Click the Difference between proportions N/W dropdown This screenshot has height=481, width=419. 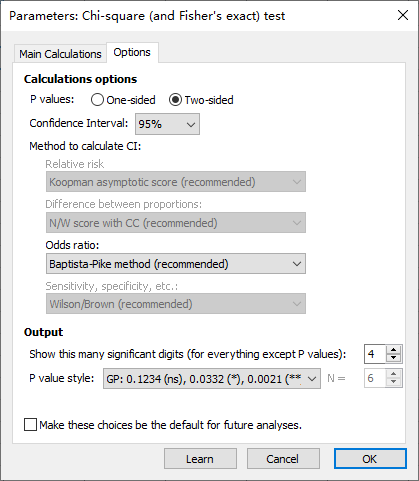[176, 223]
